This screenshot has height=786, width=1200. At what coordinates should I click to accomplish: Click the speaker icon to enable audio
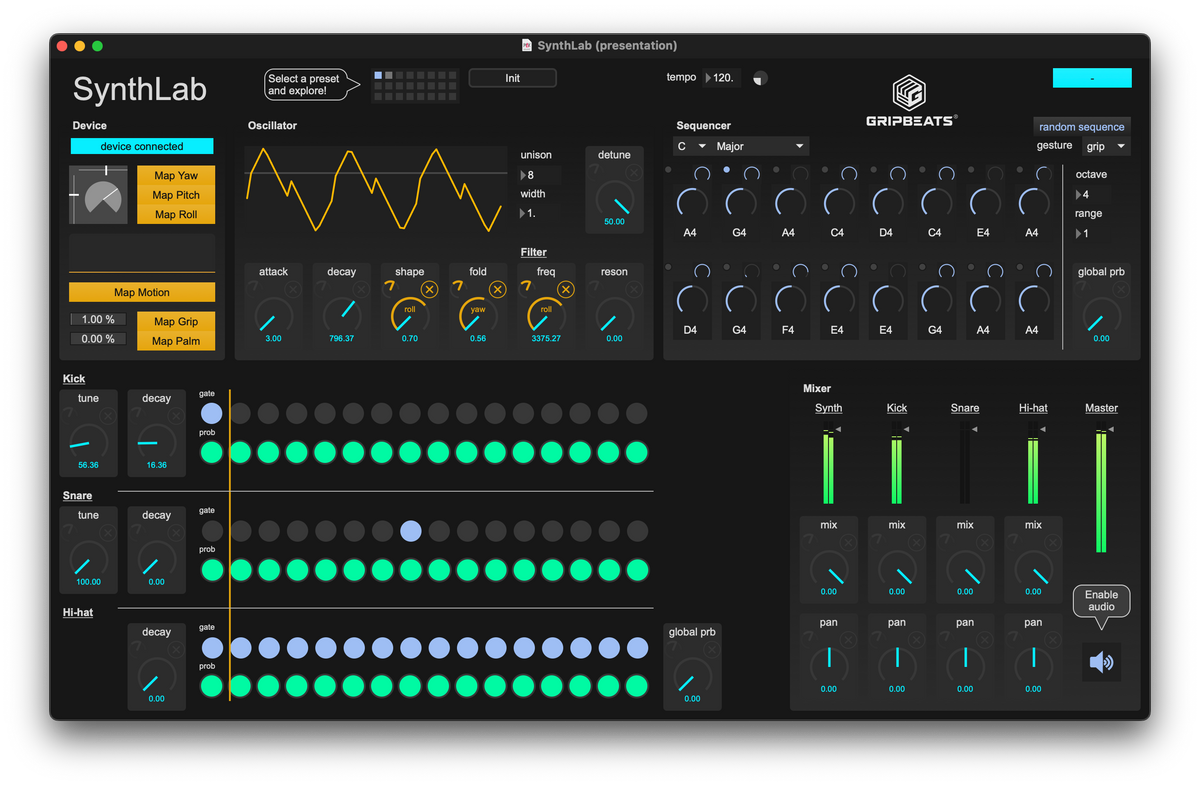tap(1101, 662)
